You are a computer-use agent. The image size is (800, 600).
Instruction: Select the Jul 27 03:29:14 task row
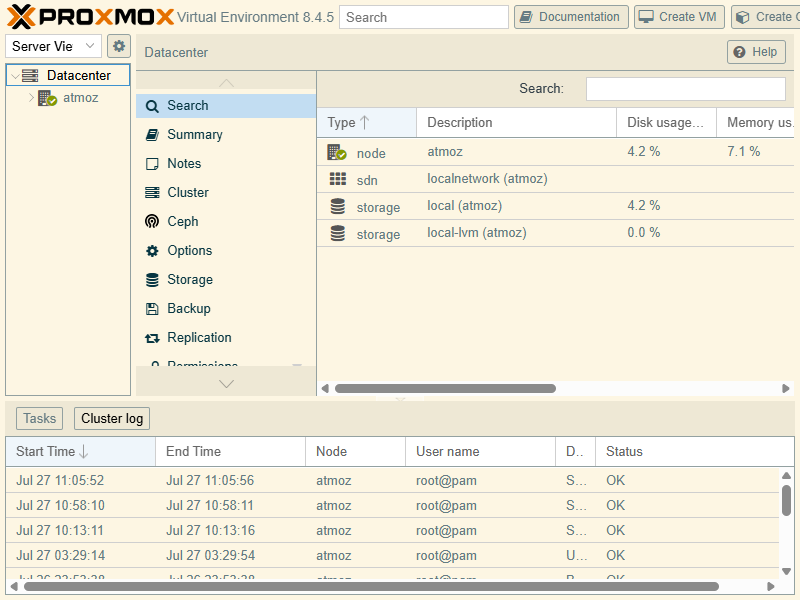click(392, 555)
